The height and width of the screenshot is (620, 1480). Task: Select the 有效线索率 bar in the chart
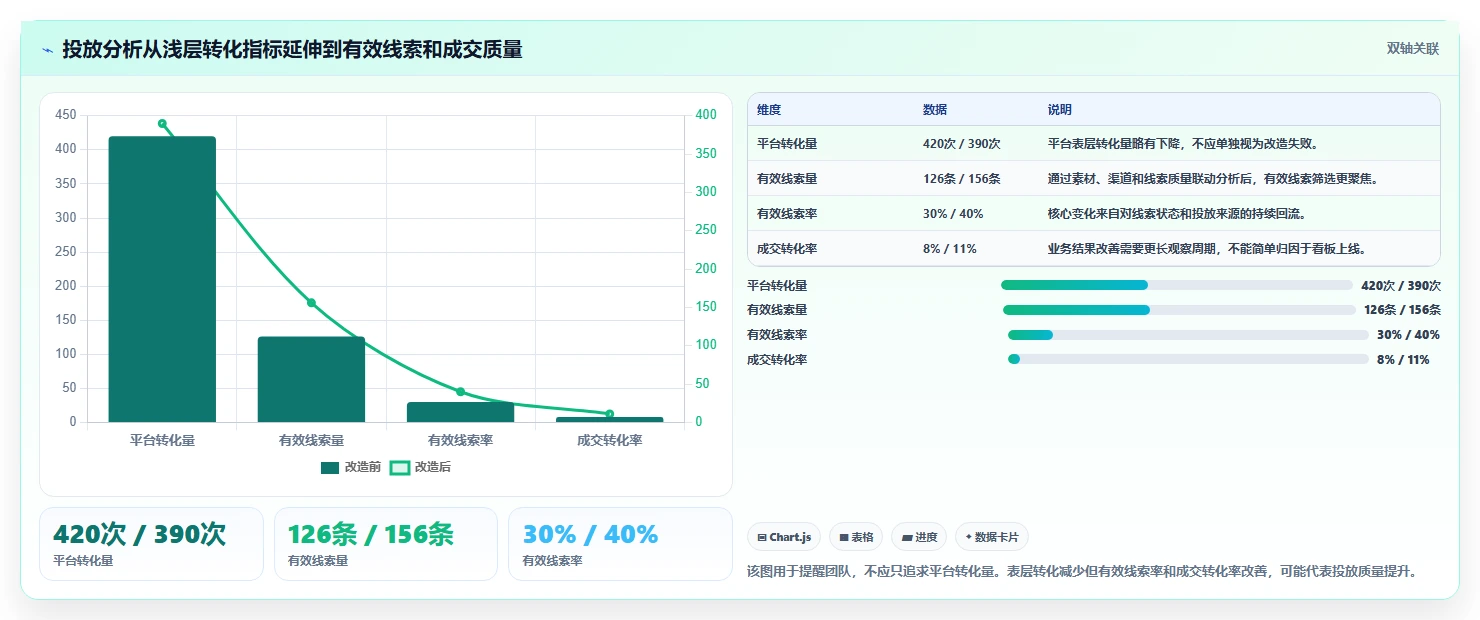(460, 412)
